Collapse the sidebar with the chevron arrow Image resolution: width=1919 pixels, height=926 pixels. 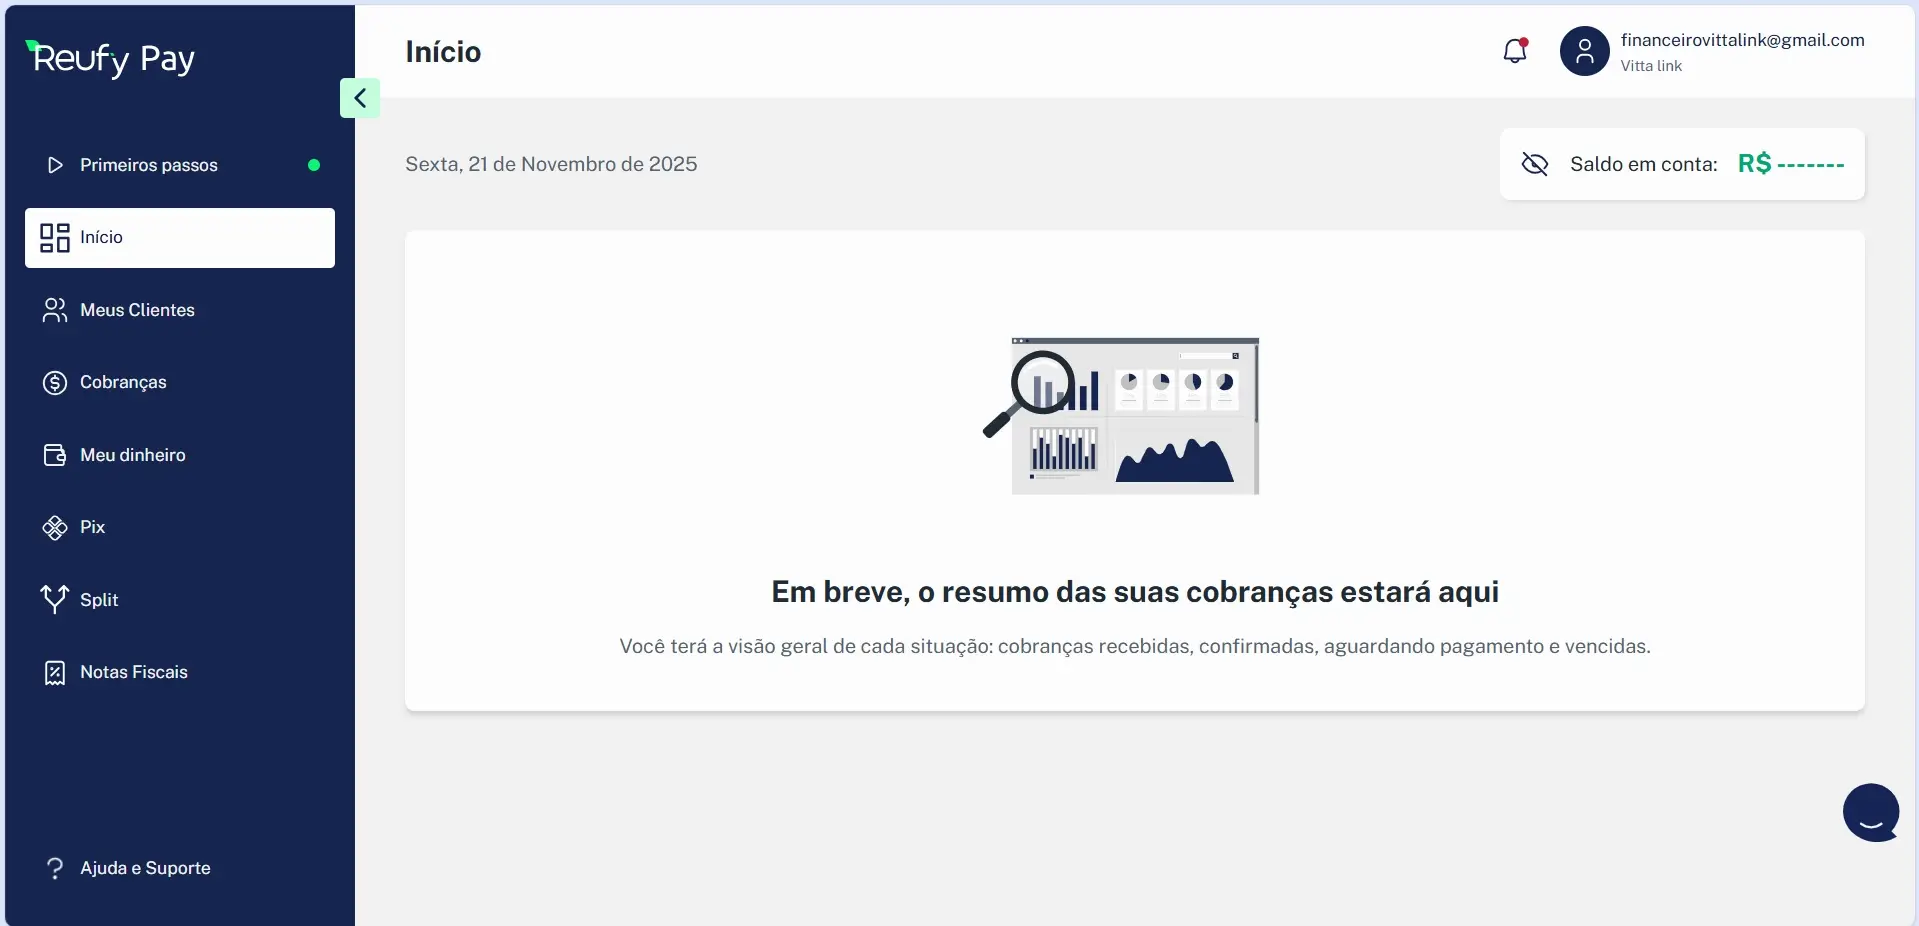coord(360,98)
